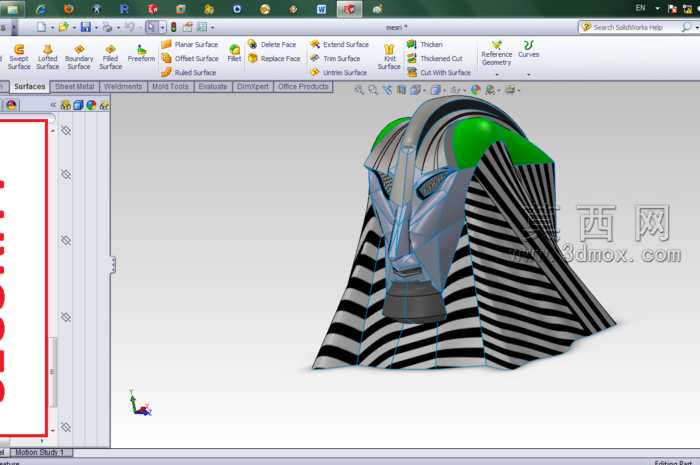Click the New document icon
700x465 pixels.
(x=41, y=27)
